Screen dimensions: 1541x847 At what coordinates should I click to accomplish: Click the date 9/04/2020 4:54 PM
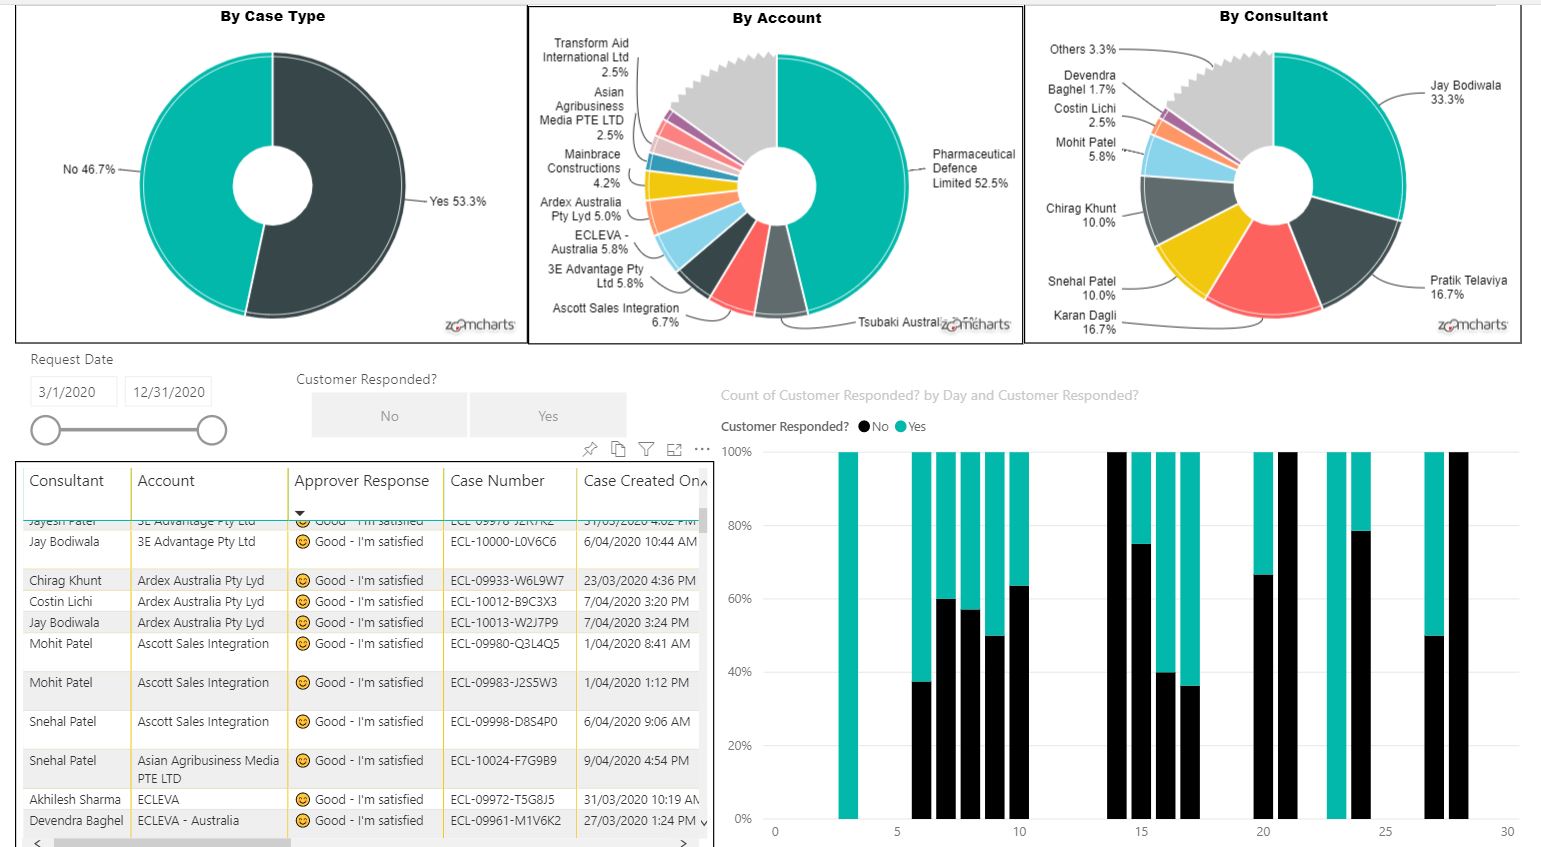(636, 760)
